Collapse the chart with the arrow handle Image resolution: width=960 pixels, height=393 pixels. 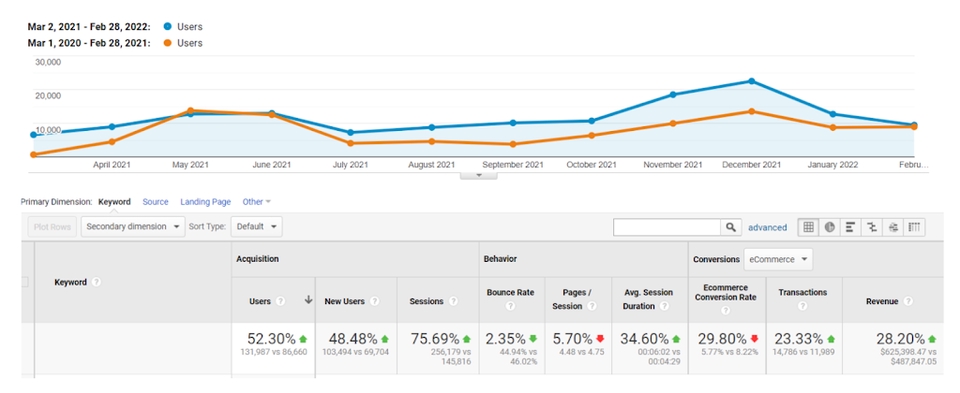tap(479, 176)
